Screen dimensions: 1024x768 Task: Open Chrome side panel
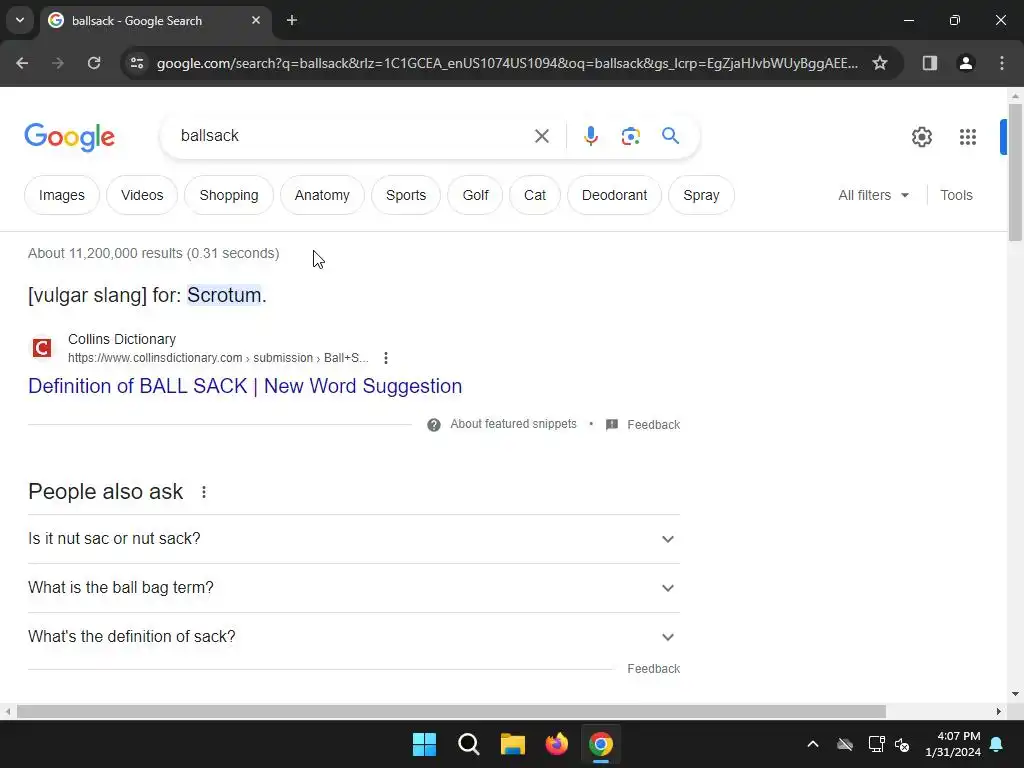[x=930, y=63]
